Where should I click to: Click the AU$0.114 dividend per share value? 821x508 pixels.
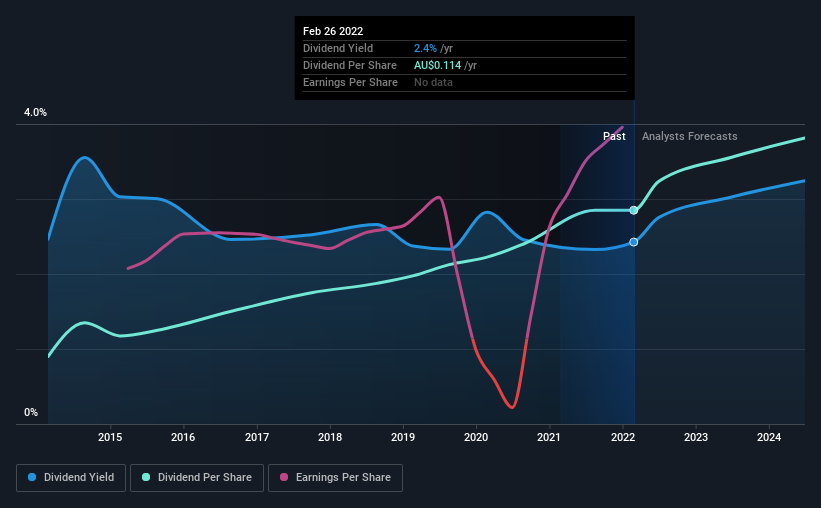[x=437, y=65]
